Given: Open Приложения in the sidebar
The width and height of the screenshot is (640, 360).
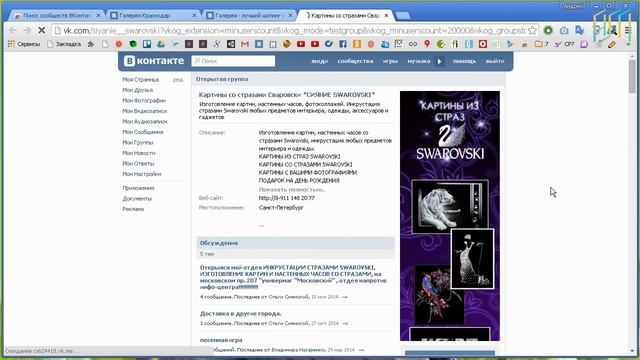Looking at the screenshot, I should (138, 188).
